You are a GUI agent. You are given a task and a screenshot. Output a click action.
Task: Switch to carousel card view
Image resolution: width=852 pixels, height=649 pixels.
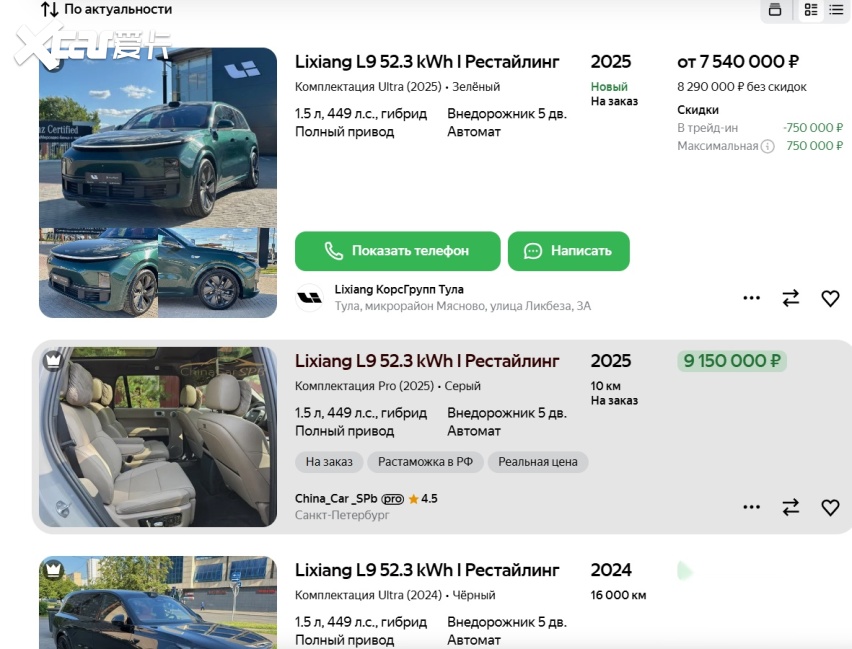tap(775, 10)
